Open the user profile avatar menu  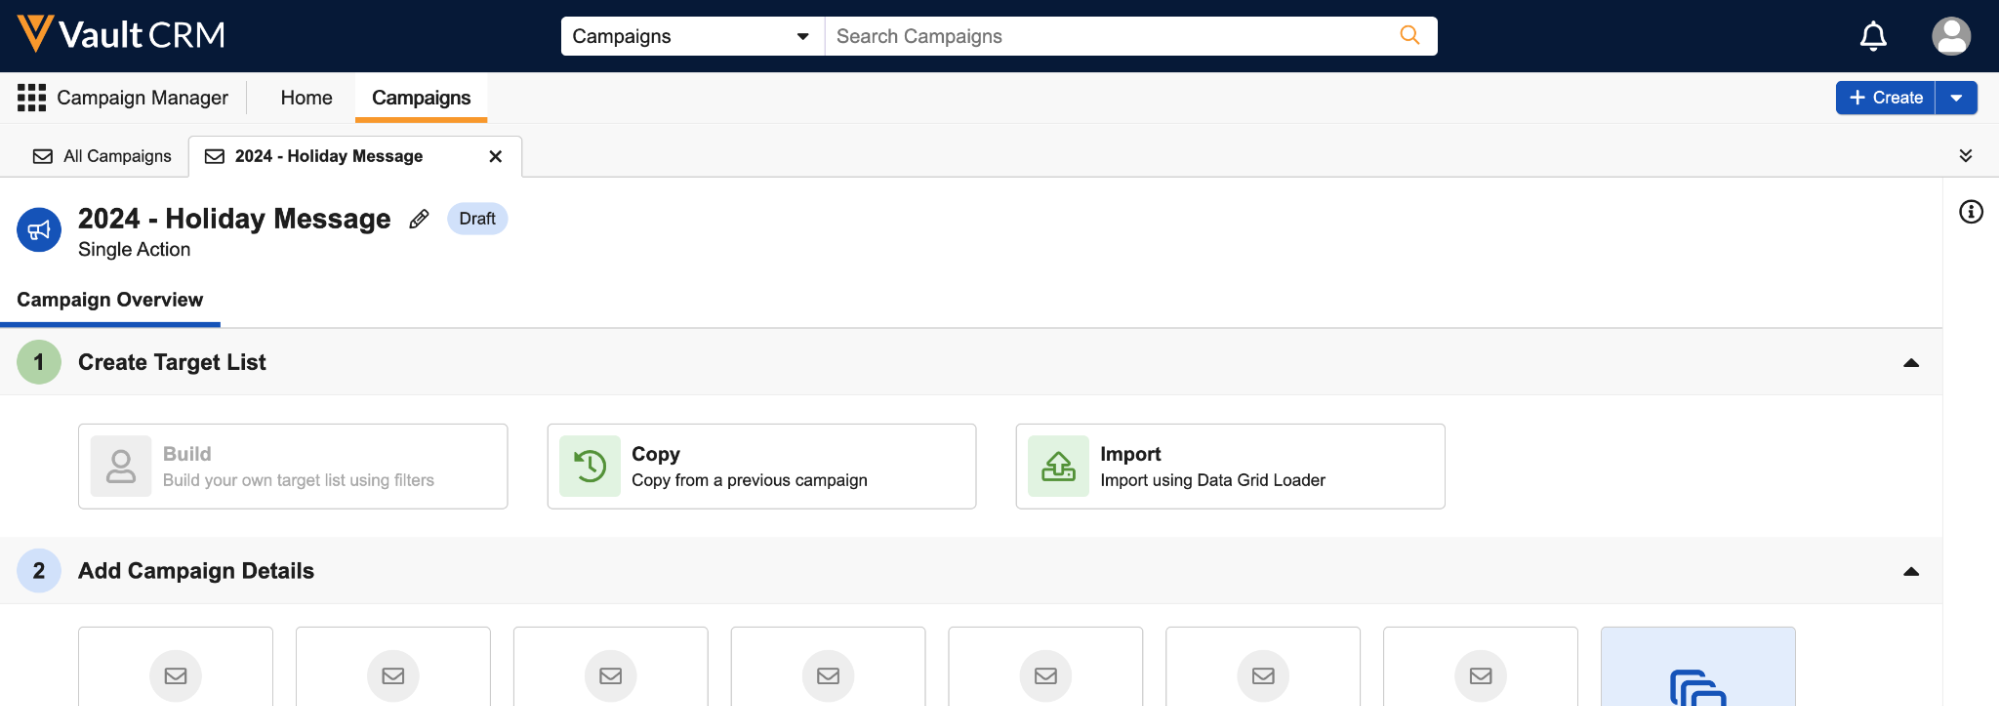[1950, 37]
